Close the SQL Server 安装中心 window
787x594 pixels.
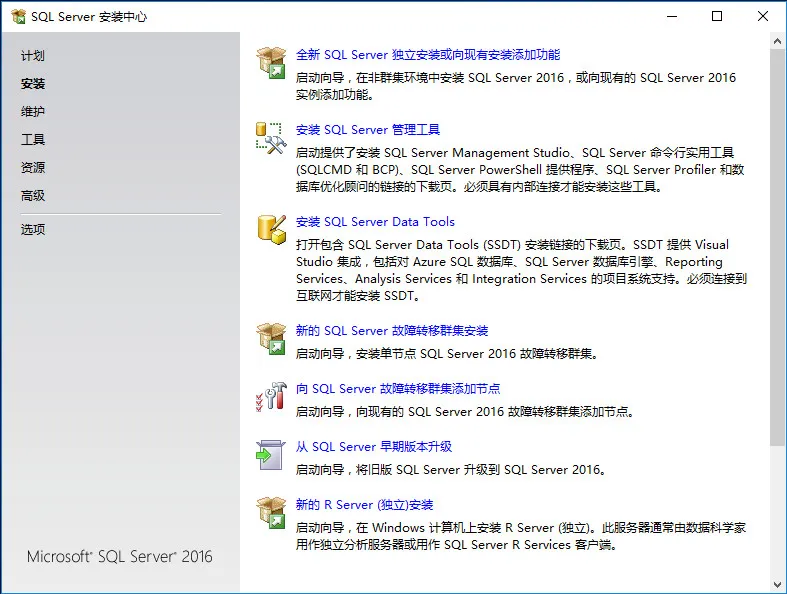click(763, 16)
